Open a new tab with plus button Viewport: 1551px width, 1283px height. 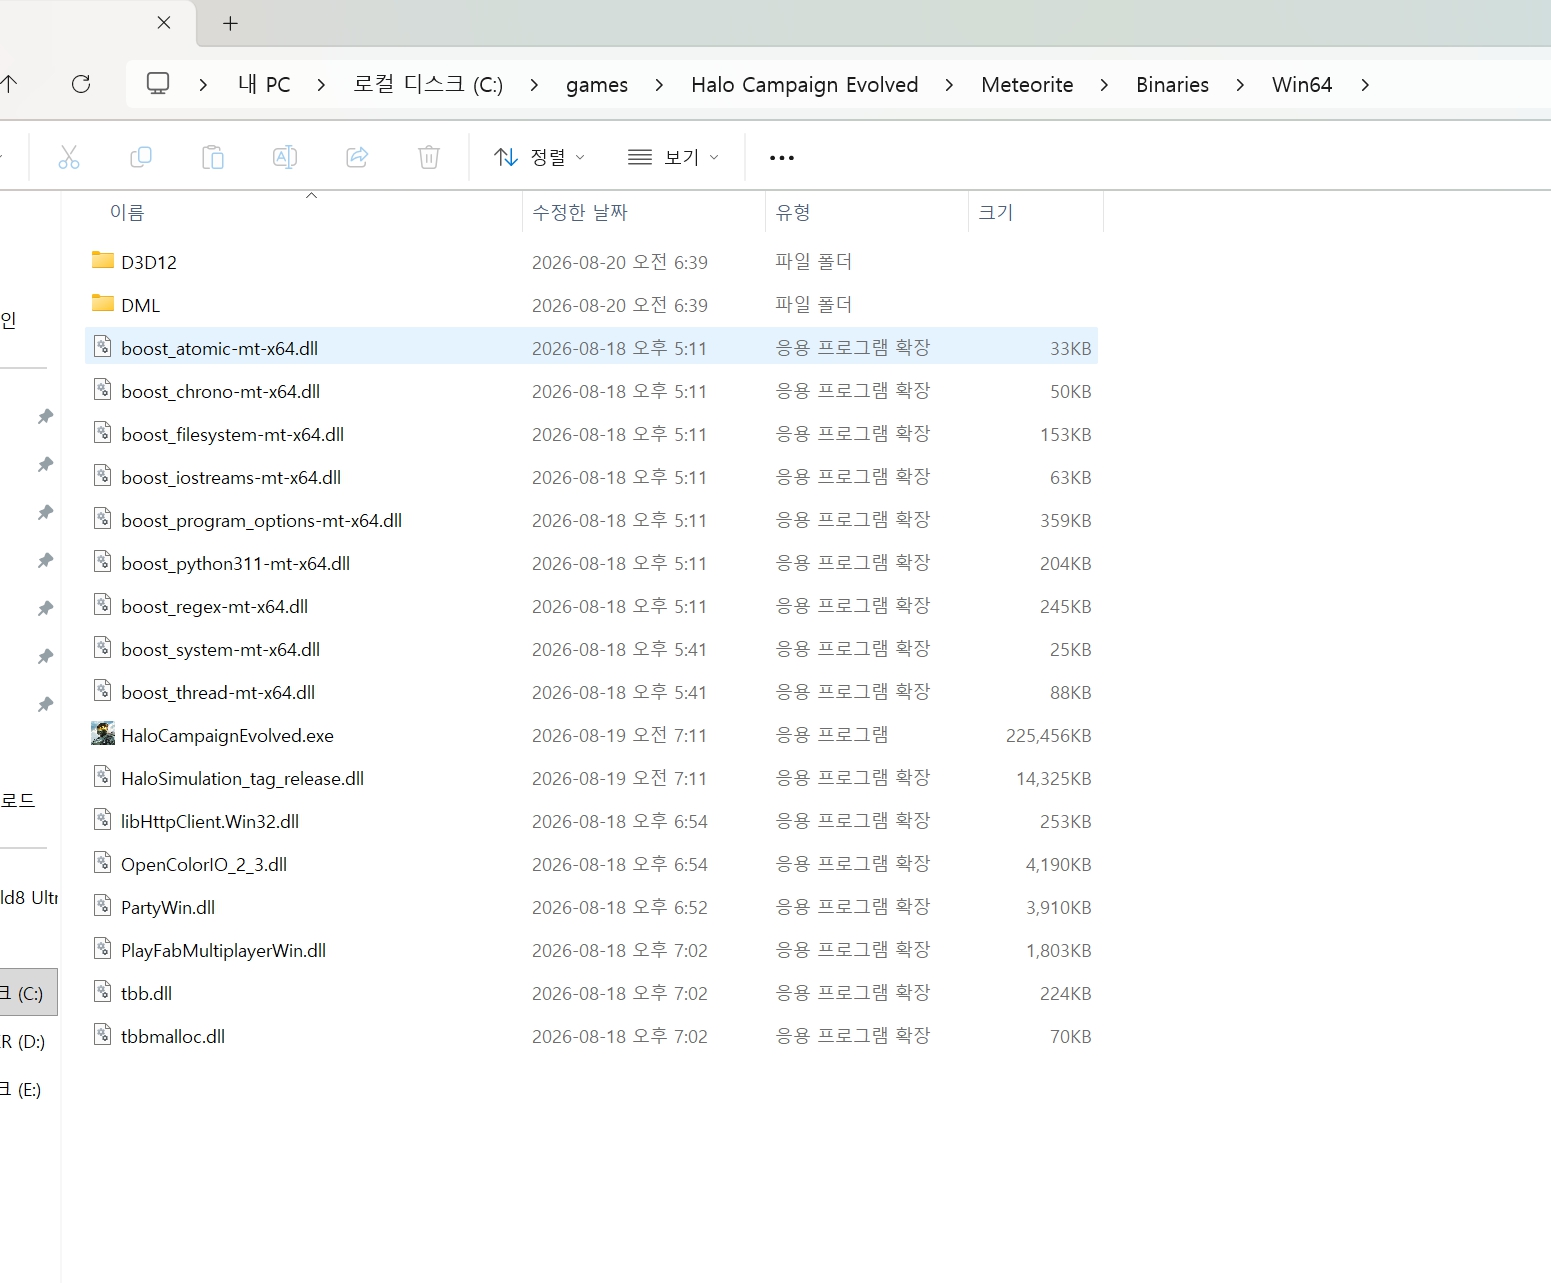230,23
